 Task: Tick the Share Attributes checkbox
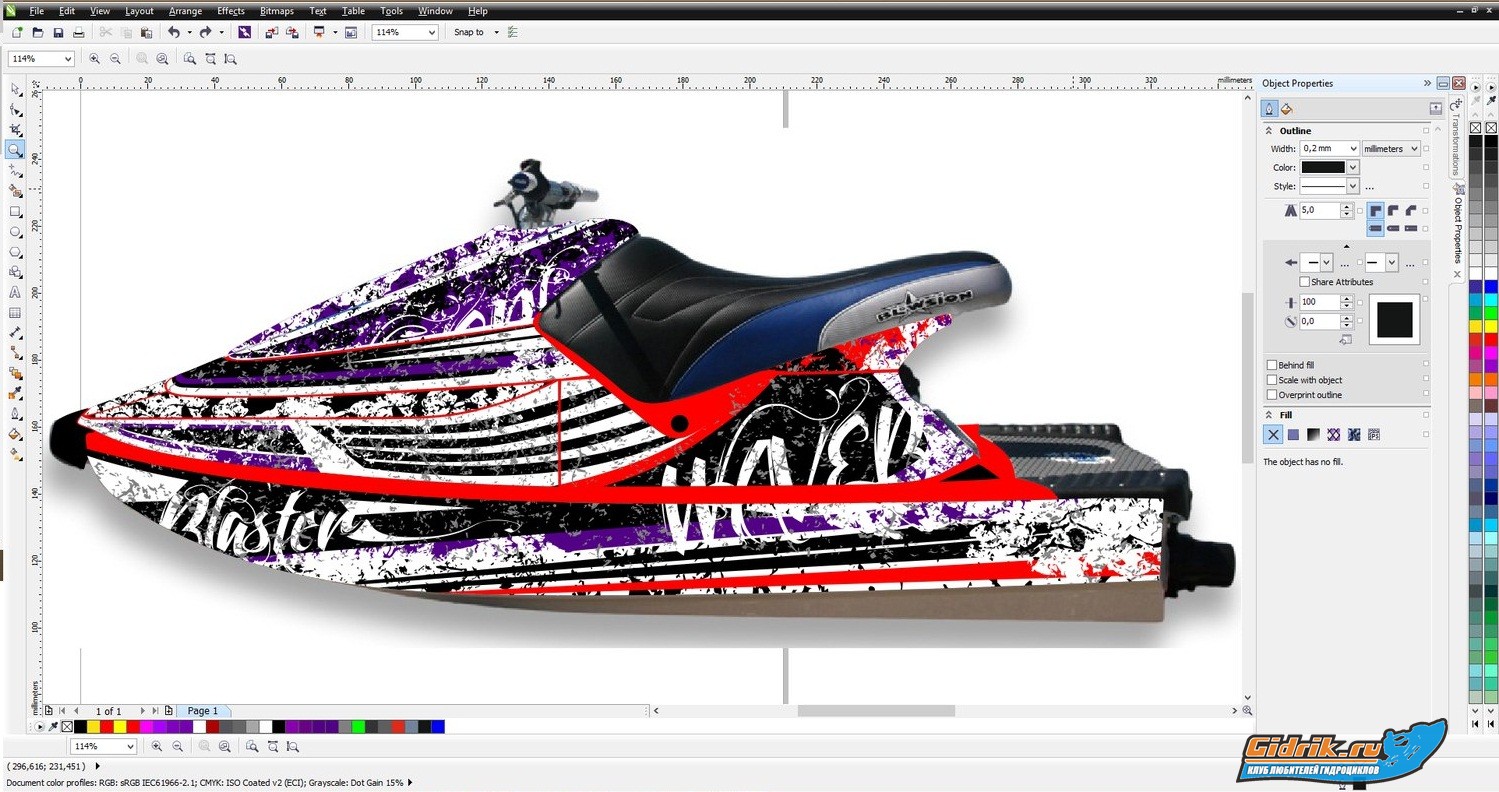coord(1304,283)
